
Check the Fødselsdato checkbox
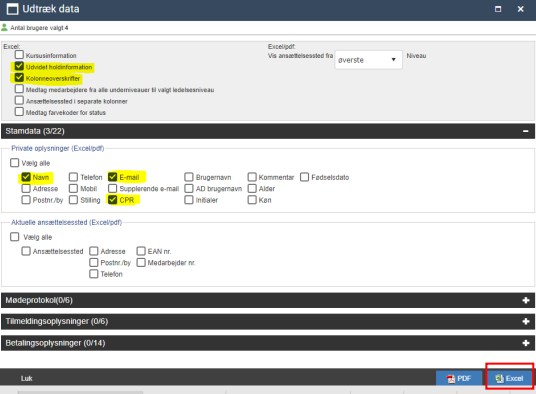point(305,177)
